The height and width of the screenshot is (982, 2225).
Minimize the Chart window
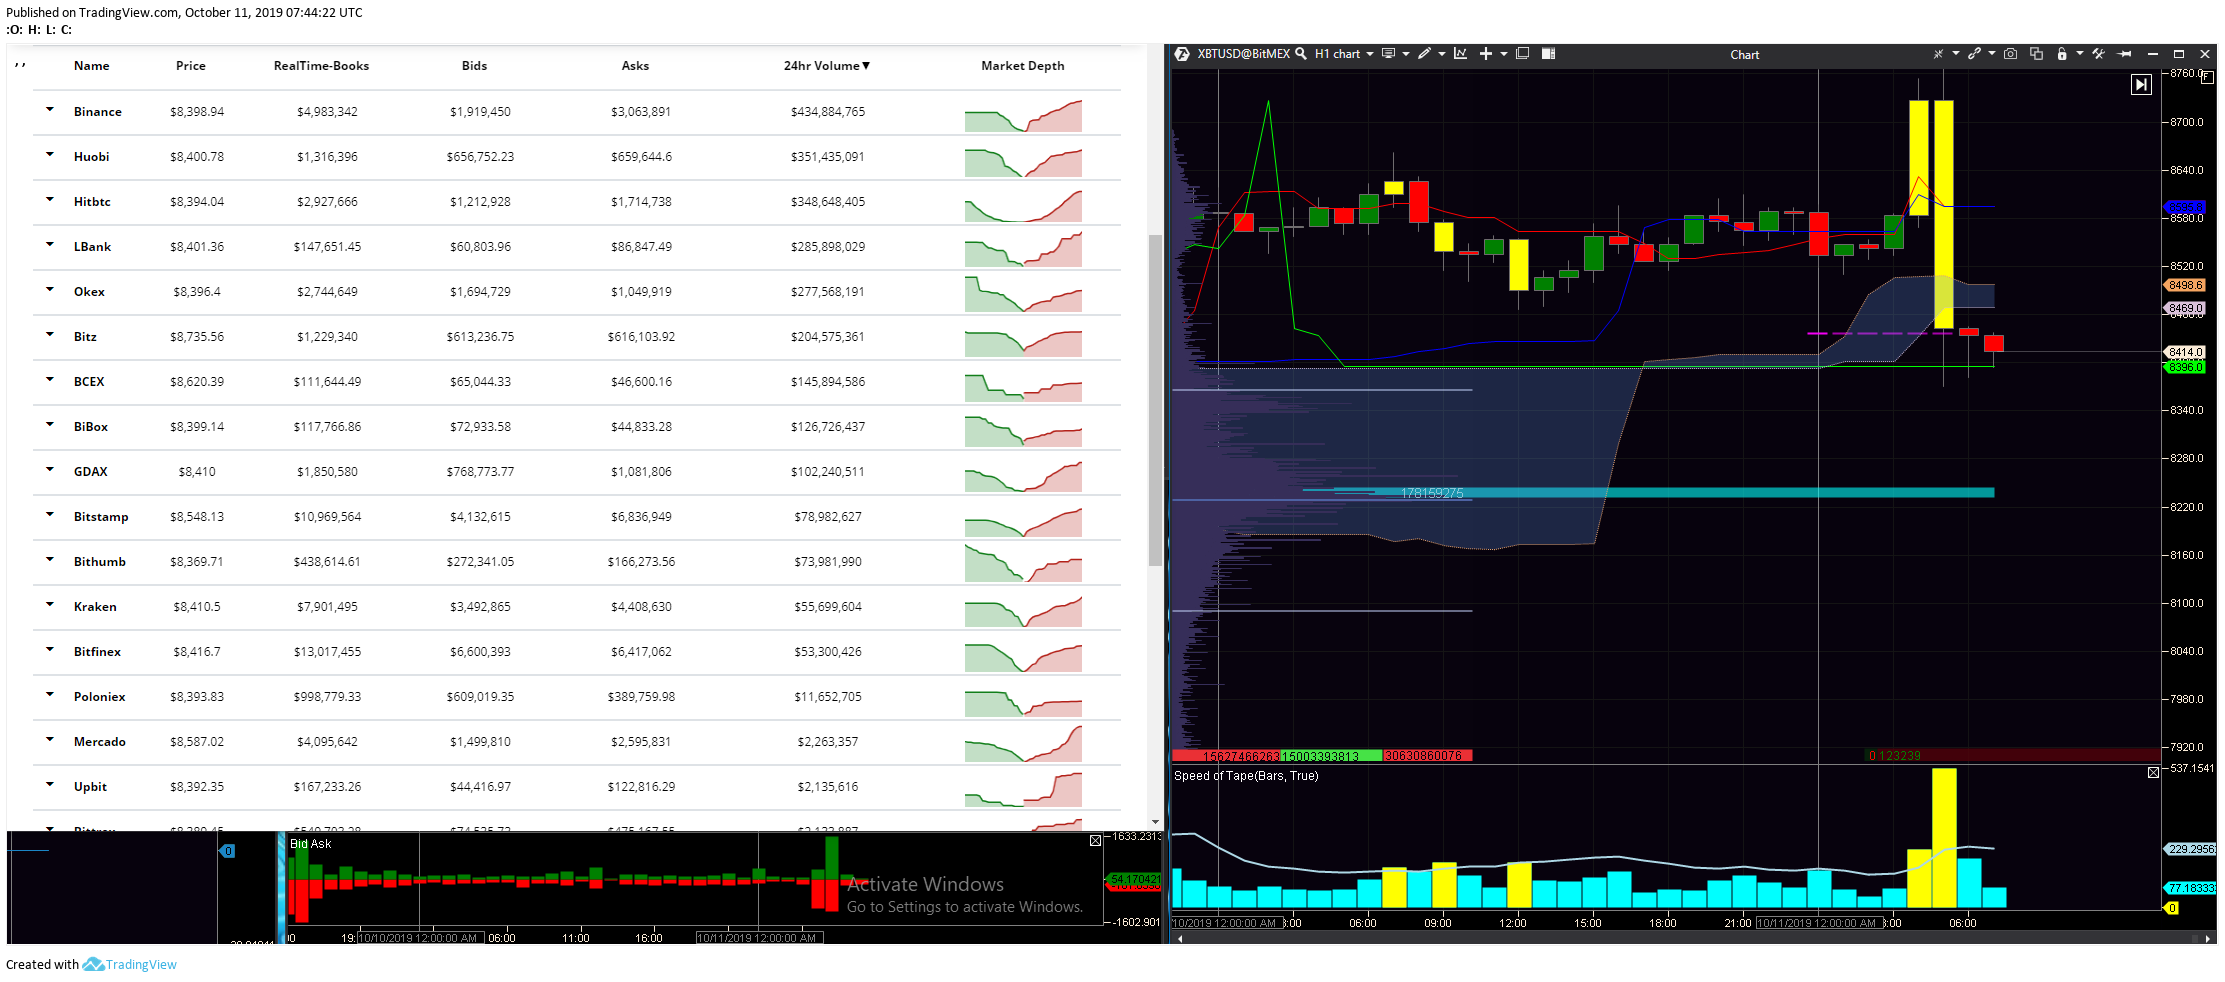2153,54
